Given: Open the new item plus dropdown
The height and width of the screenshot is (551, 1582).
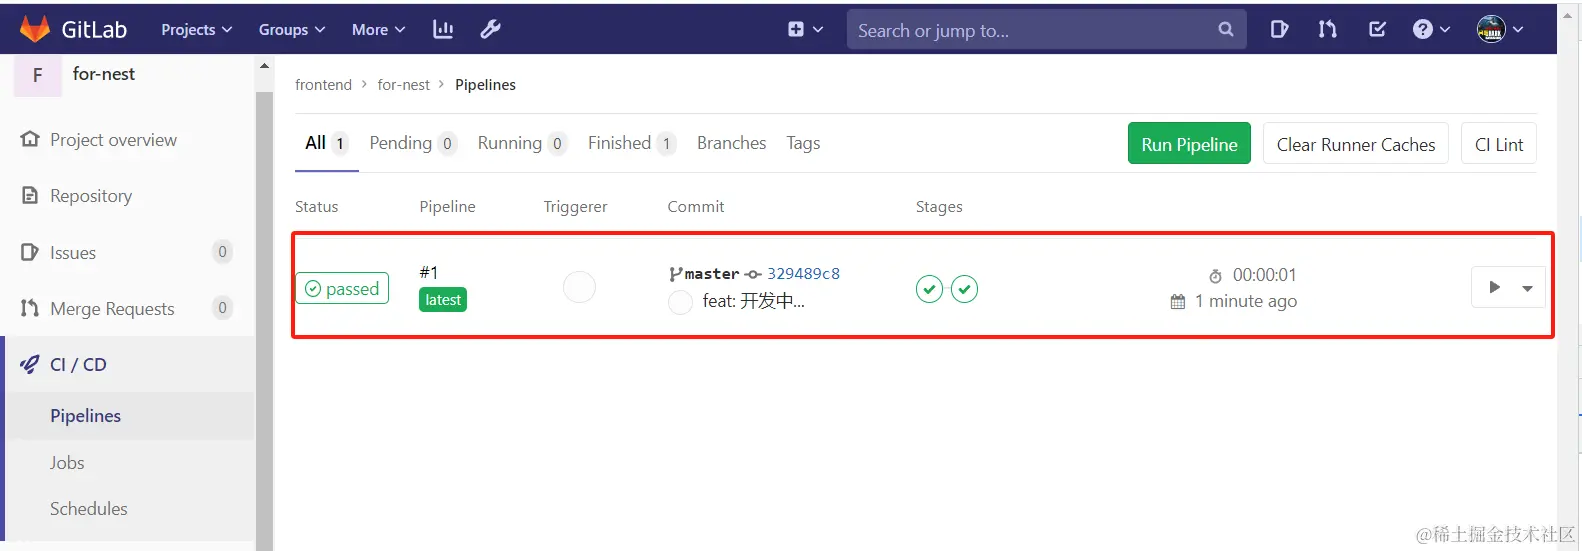Looking at the screenshot, I should pyautogui.click(x=805, y=29).
